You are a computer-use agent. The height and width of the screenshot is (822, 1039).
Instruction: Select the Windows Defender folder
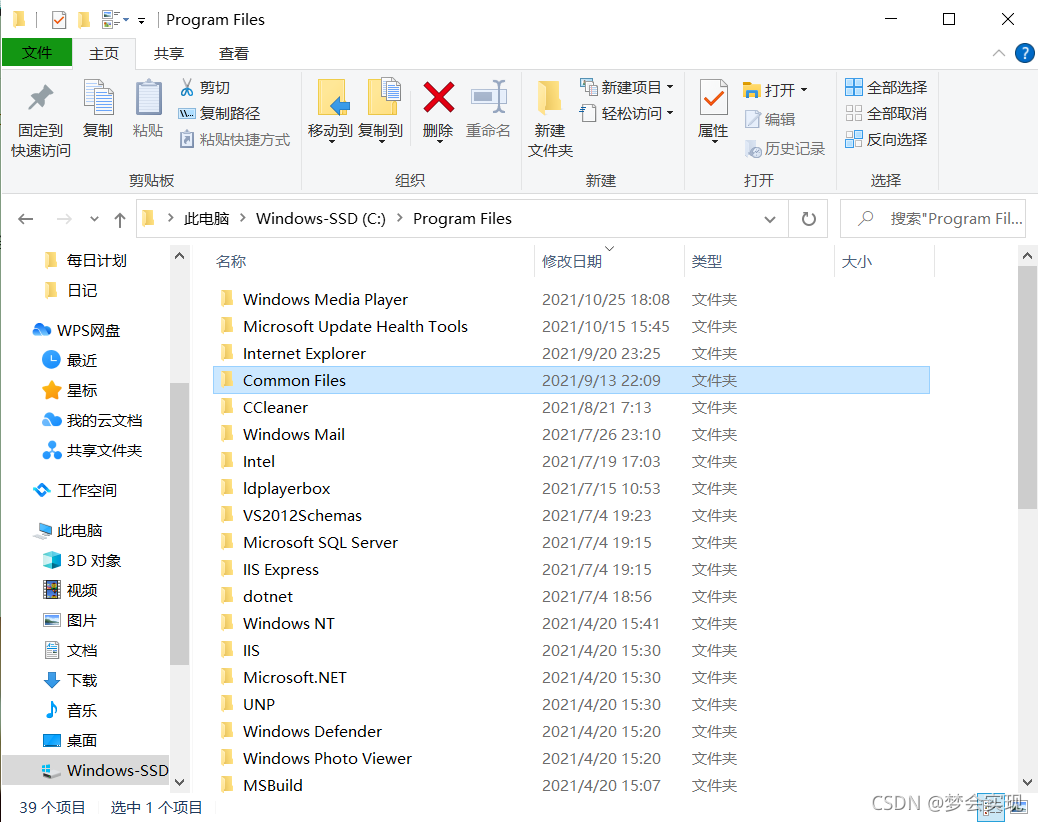(x=571, y=731)
